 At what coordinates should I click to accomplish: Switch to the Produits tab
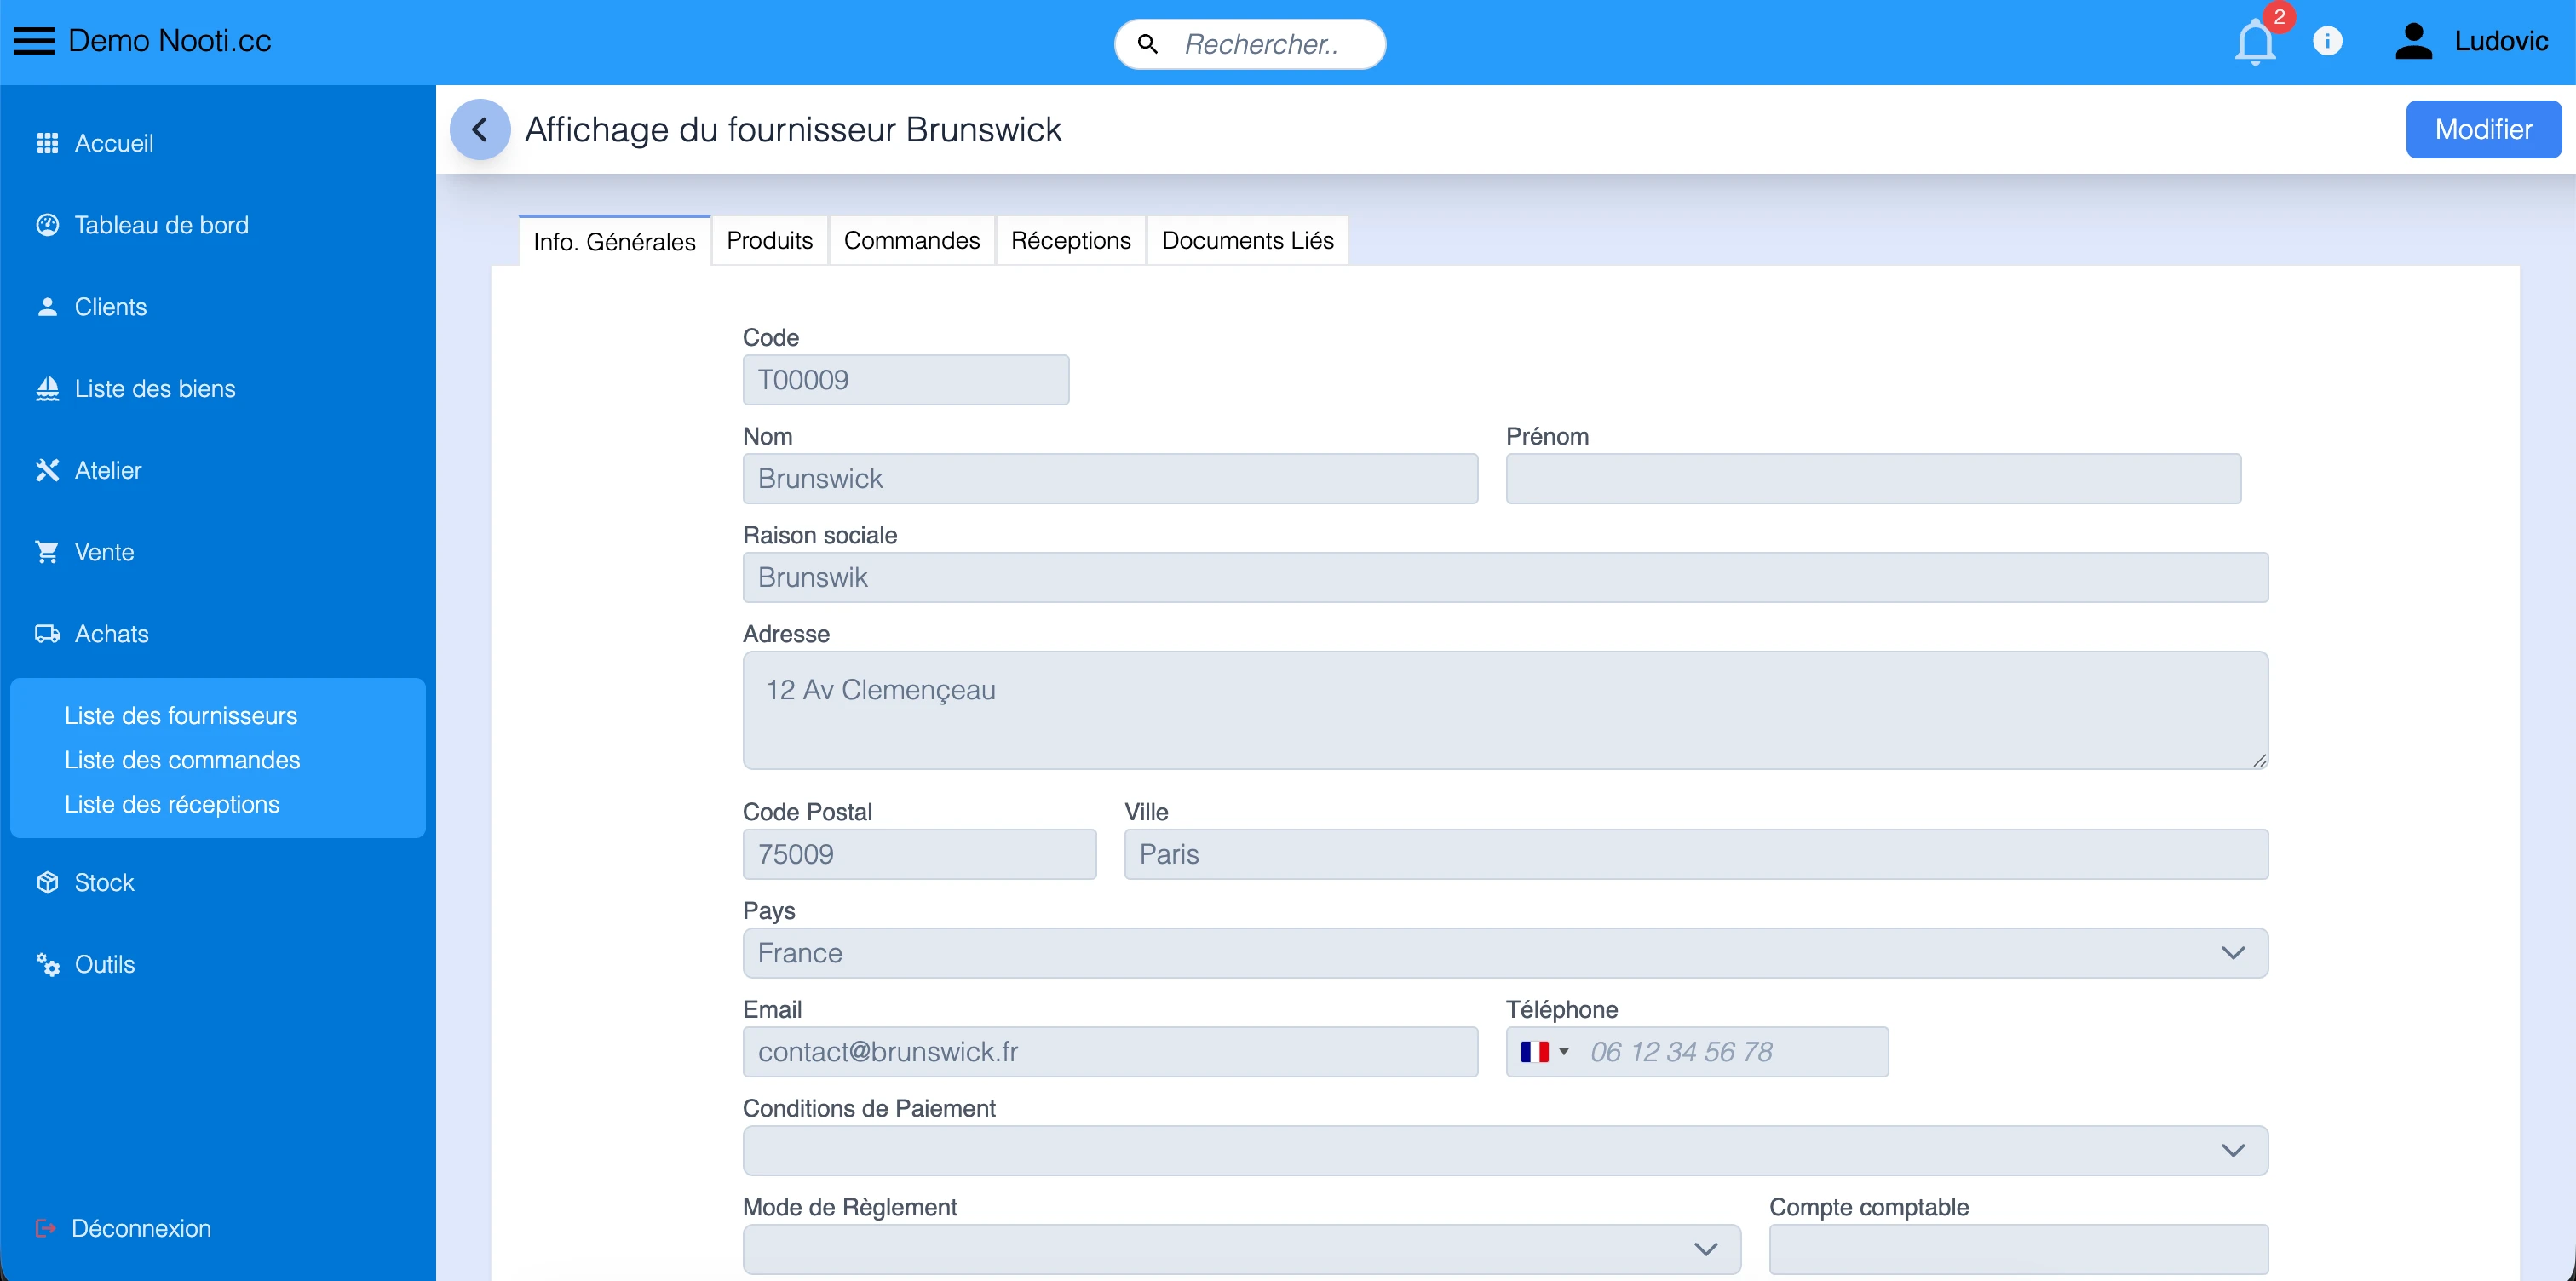(x=768, y=240)
